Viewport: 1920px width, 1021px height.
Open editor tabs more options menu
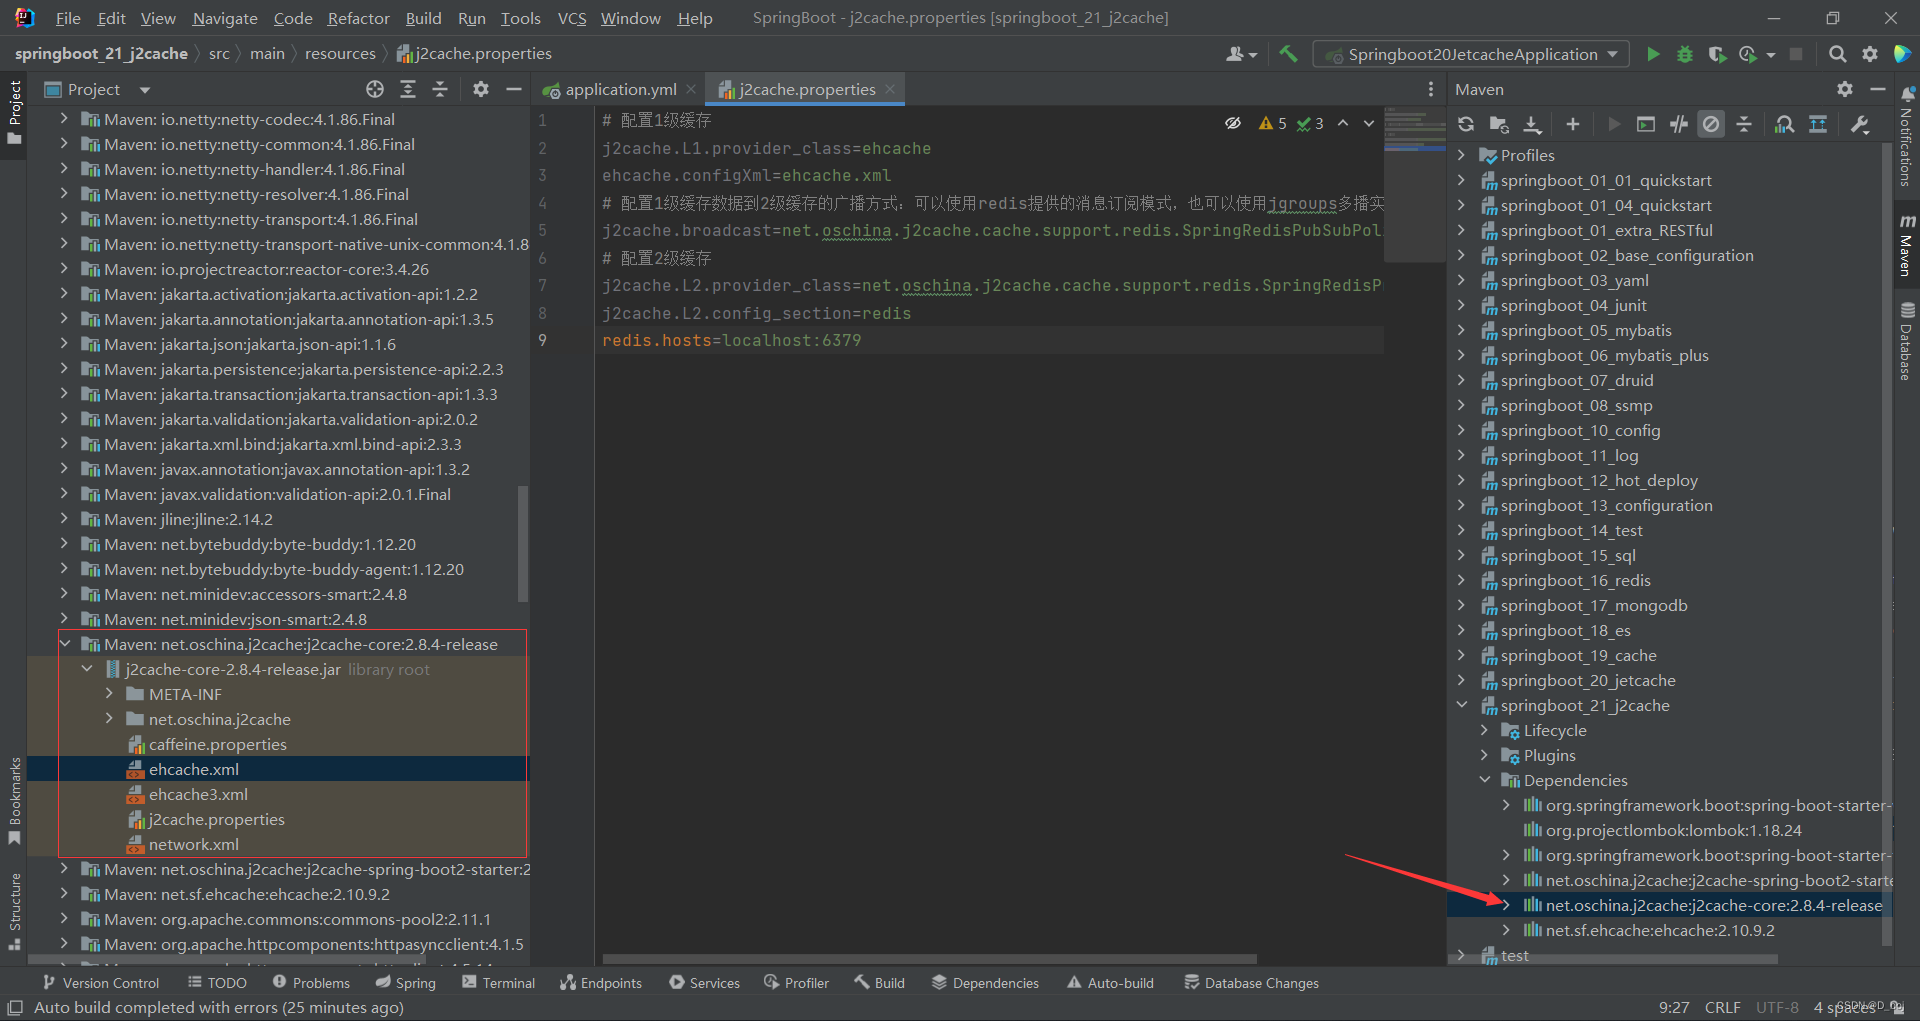[1431, 89]
